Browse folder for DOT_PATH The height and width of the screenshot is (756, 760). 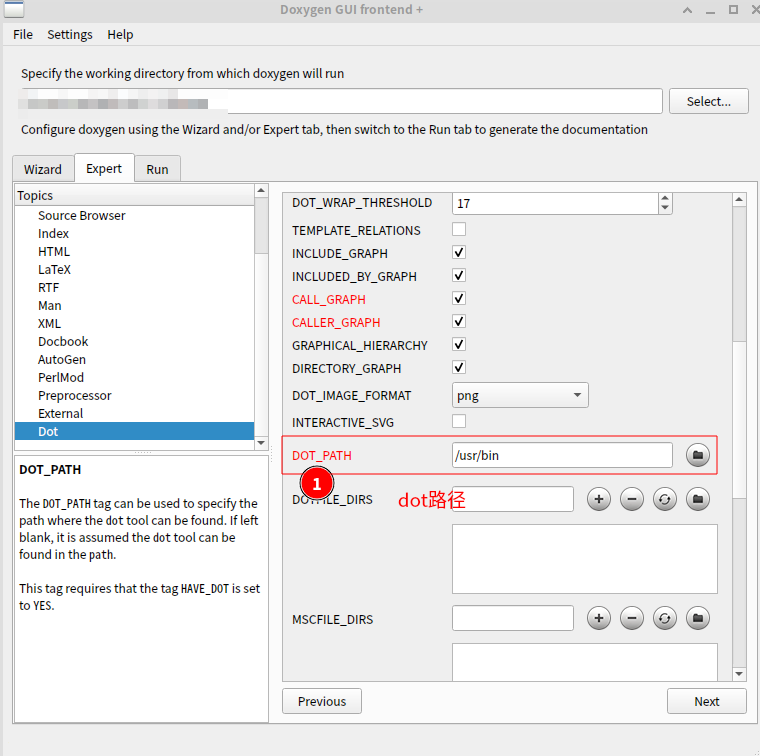(697, 455)
